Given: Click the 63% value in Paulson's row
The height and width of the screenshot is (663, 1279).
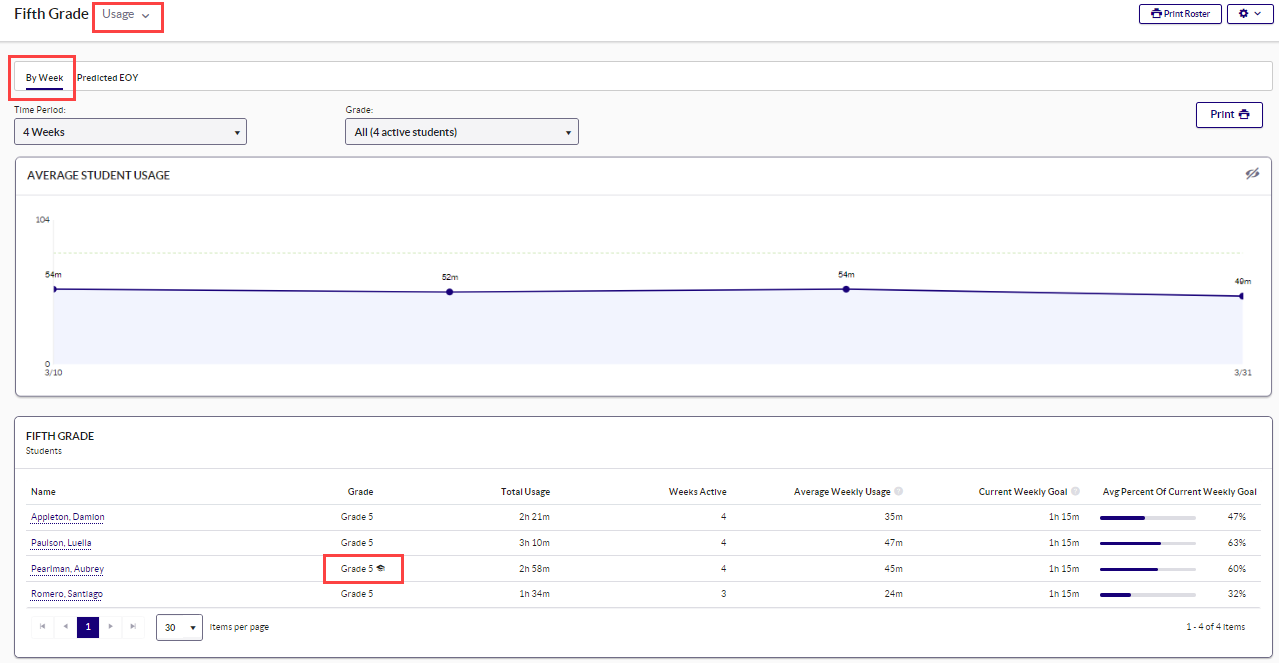Looking at the screenshot, I should 1237,543.
